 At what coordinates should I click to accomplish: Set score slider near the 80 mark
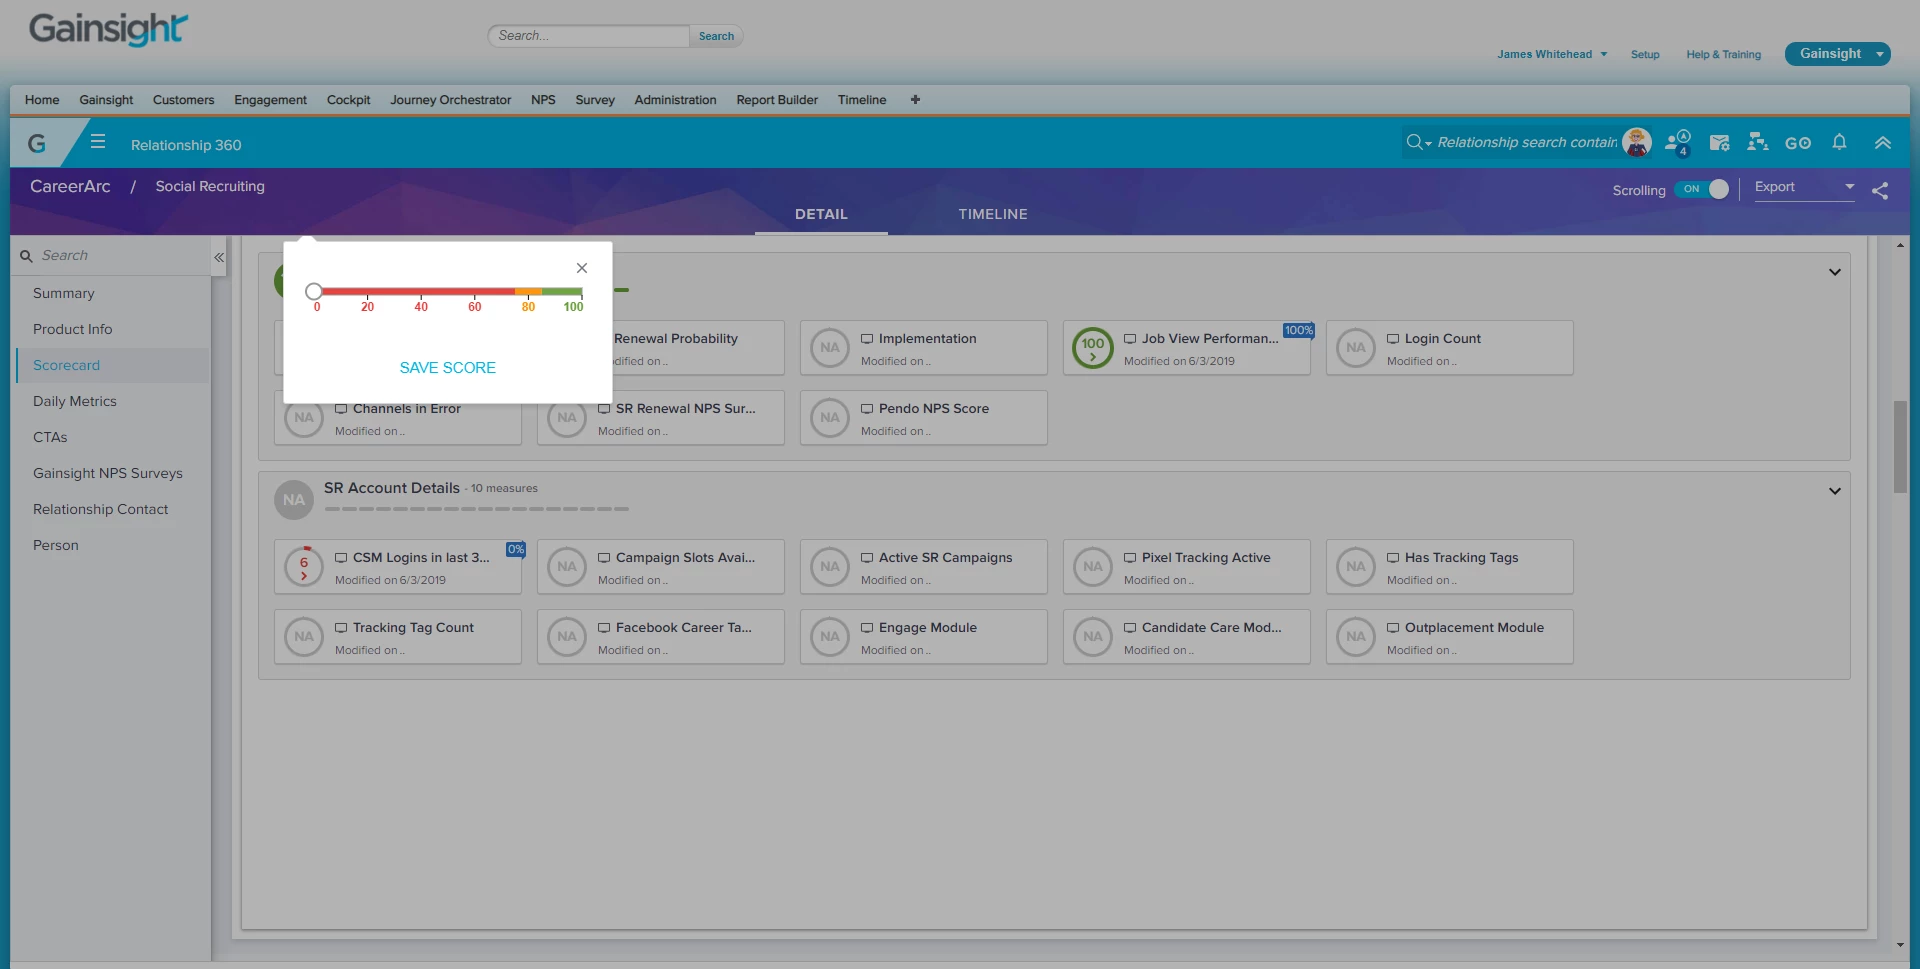coord(528,291)
